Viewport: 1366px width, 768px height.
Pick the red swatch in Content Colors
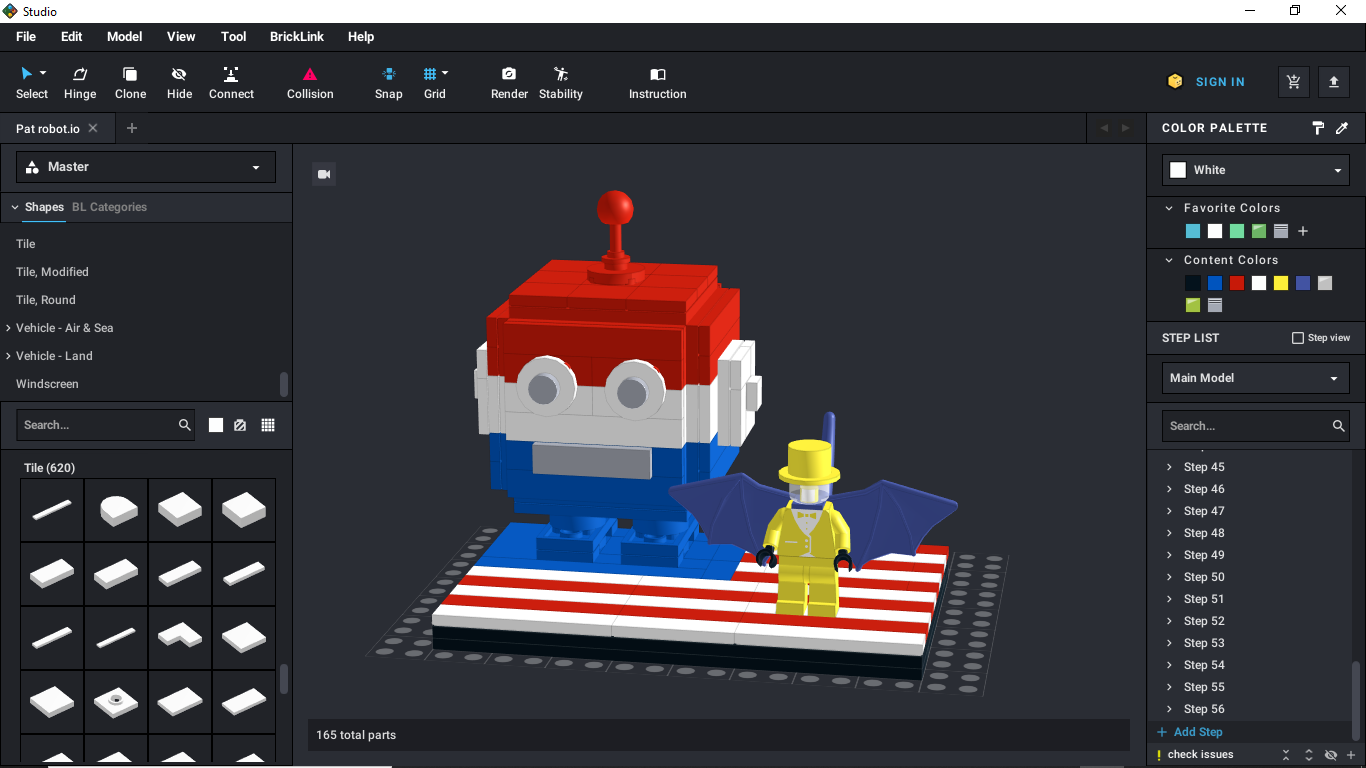coord(1237,283)
